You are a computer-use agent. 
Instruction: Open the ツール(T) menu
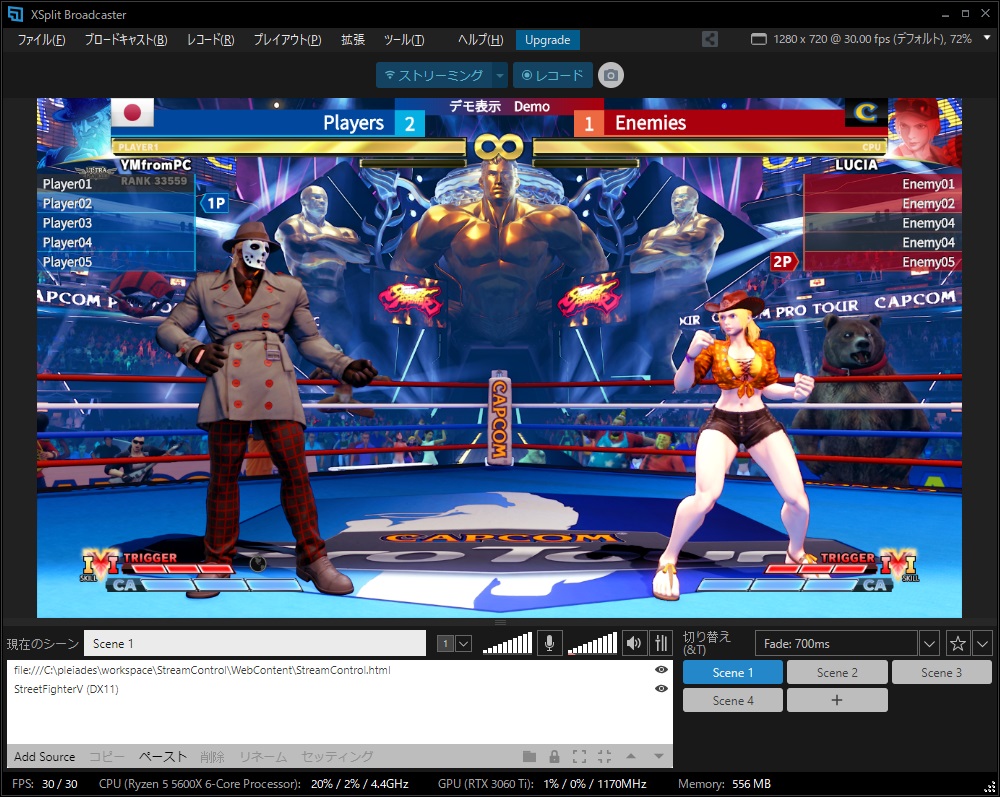tap(404, 40)
